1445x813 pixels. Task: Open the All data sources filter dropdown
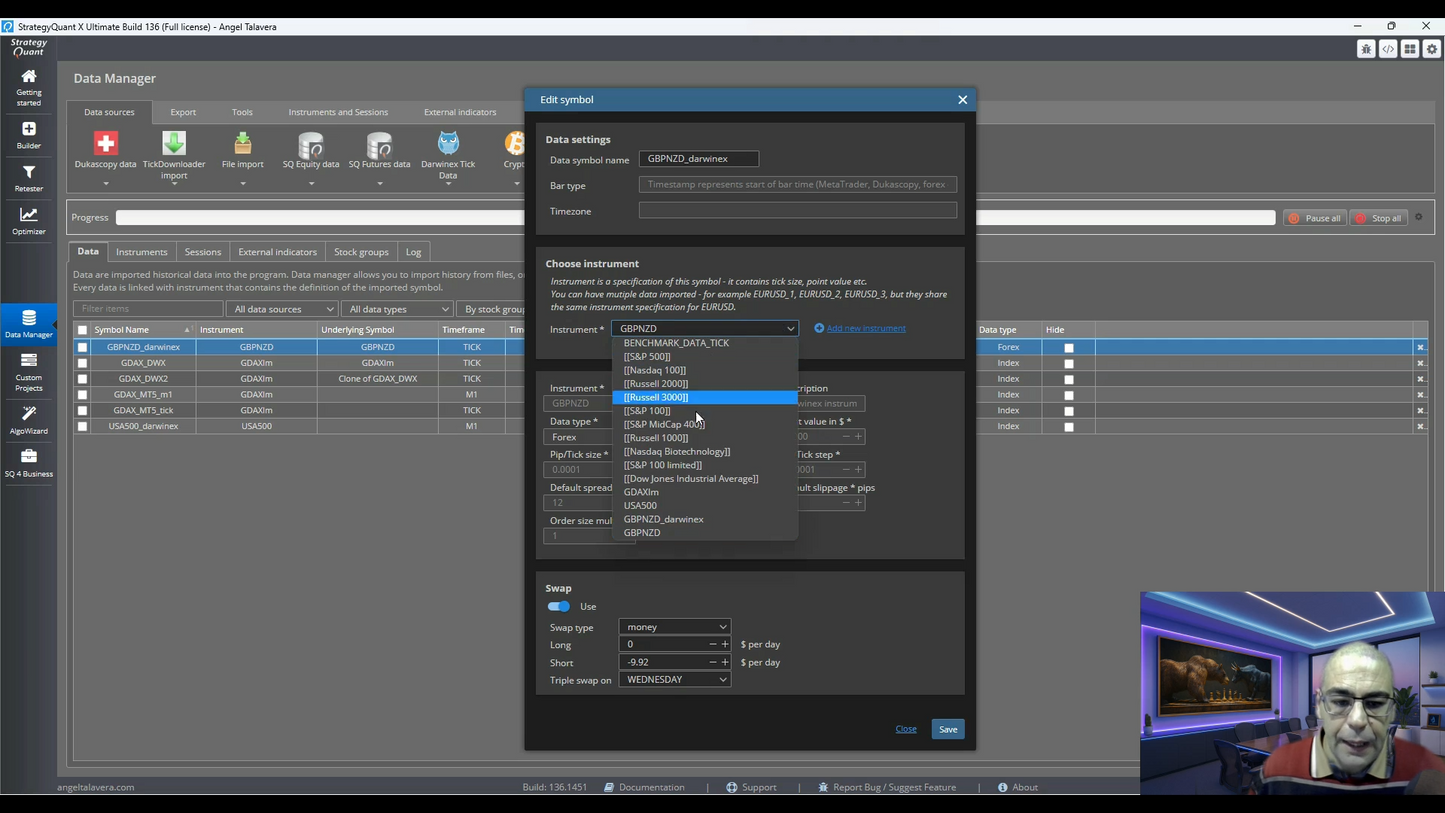282,309
